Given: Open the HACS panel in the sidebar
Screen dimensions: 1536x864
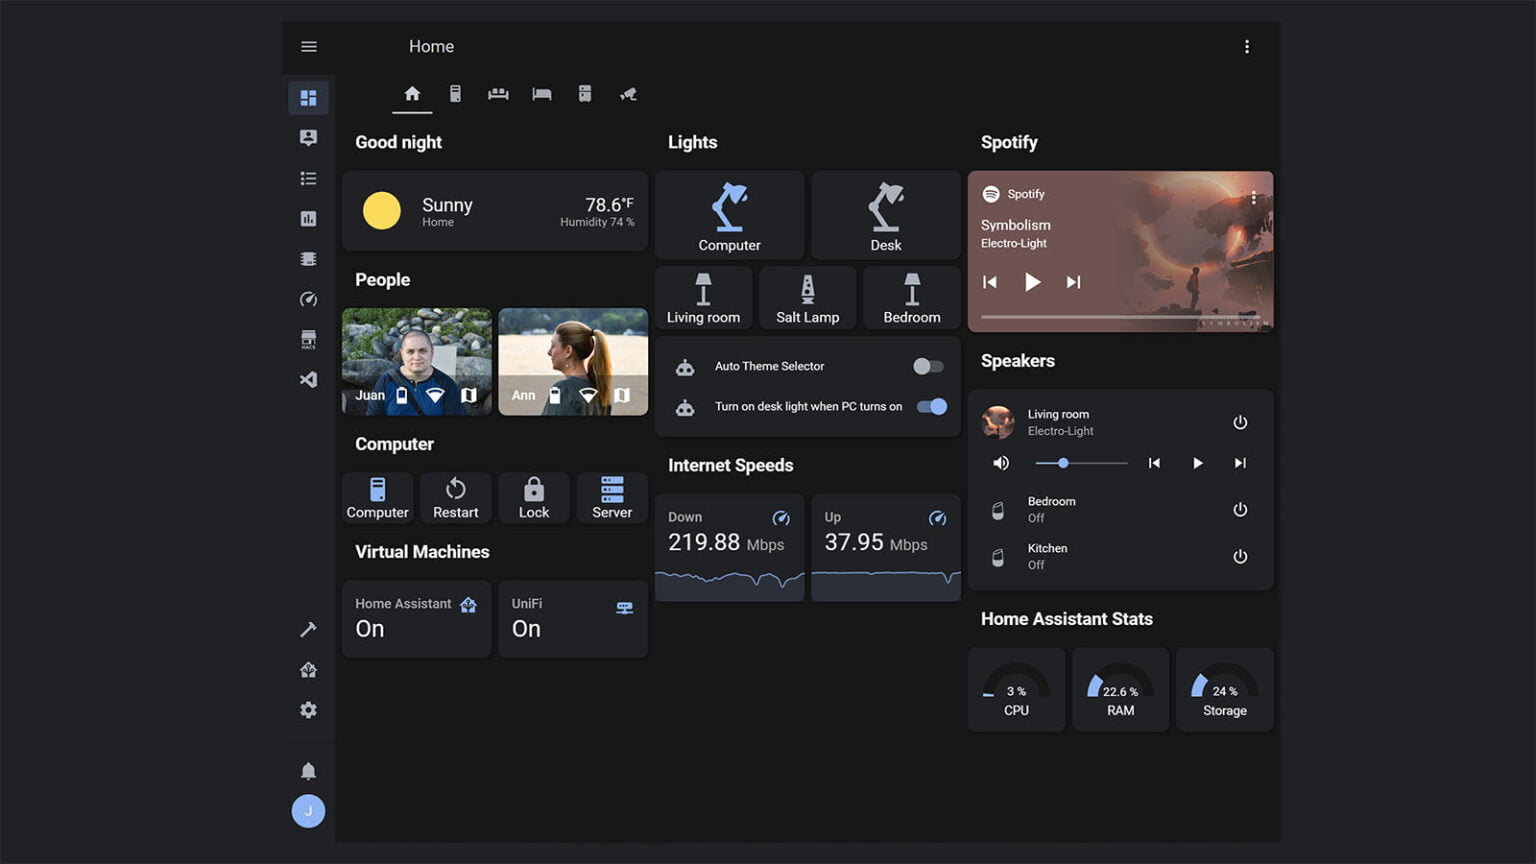Looking at the screenshot, I should (308, 339).
